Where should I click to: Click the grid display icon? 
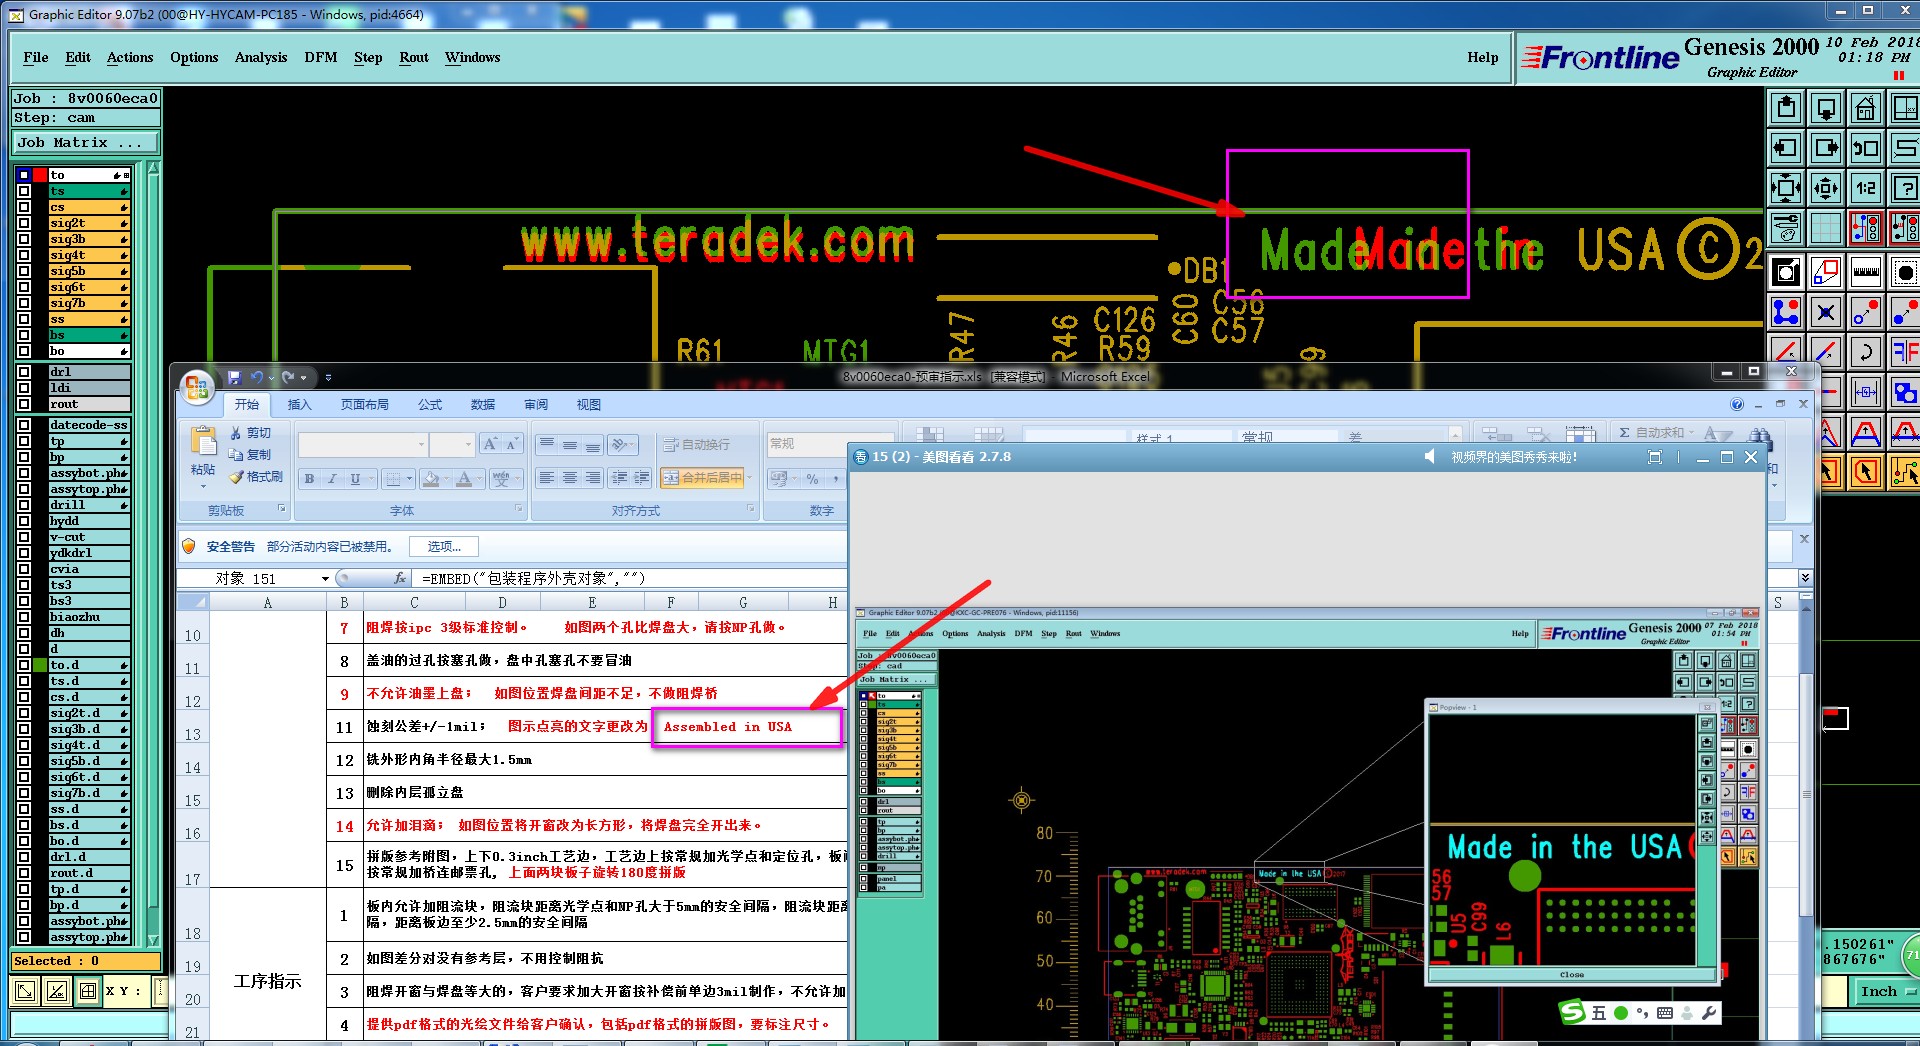point(1826,228)
